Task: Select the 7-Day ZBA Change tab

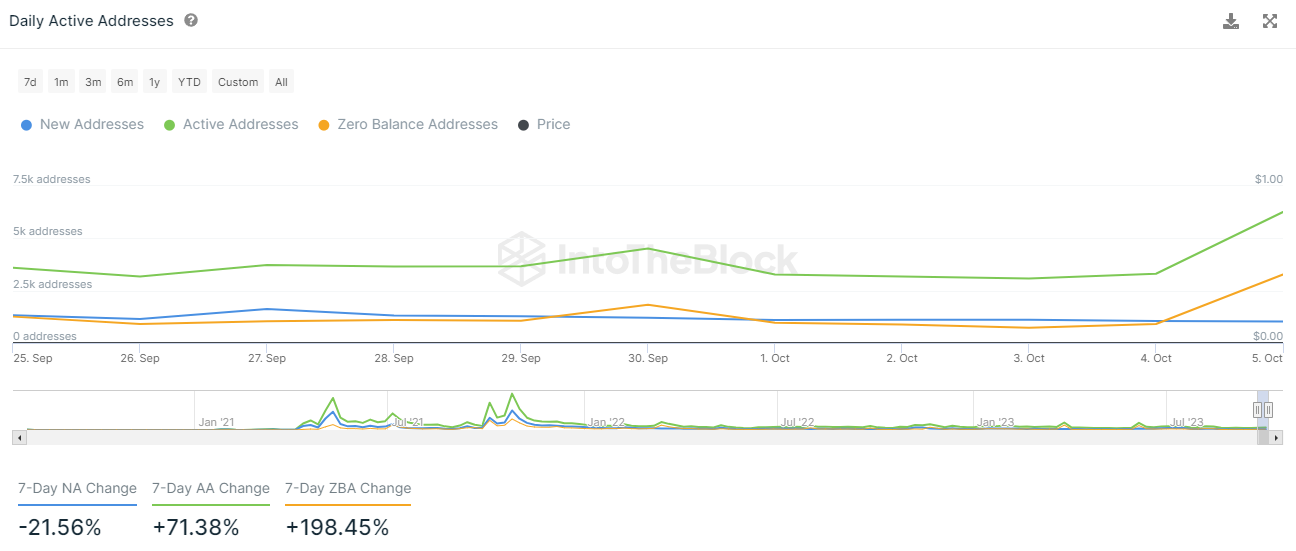Action: pos(348,489)
